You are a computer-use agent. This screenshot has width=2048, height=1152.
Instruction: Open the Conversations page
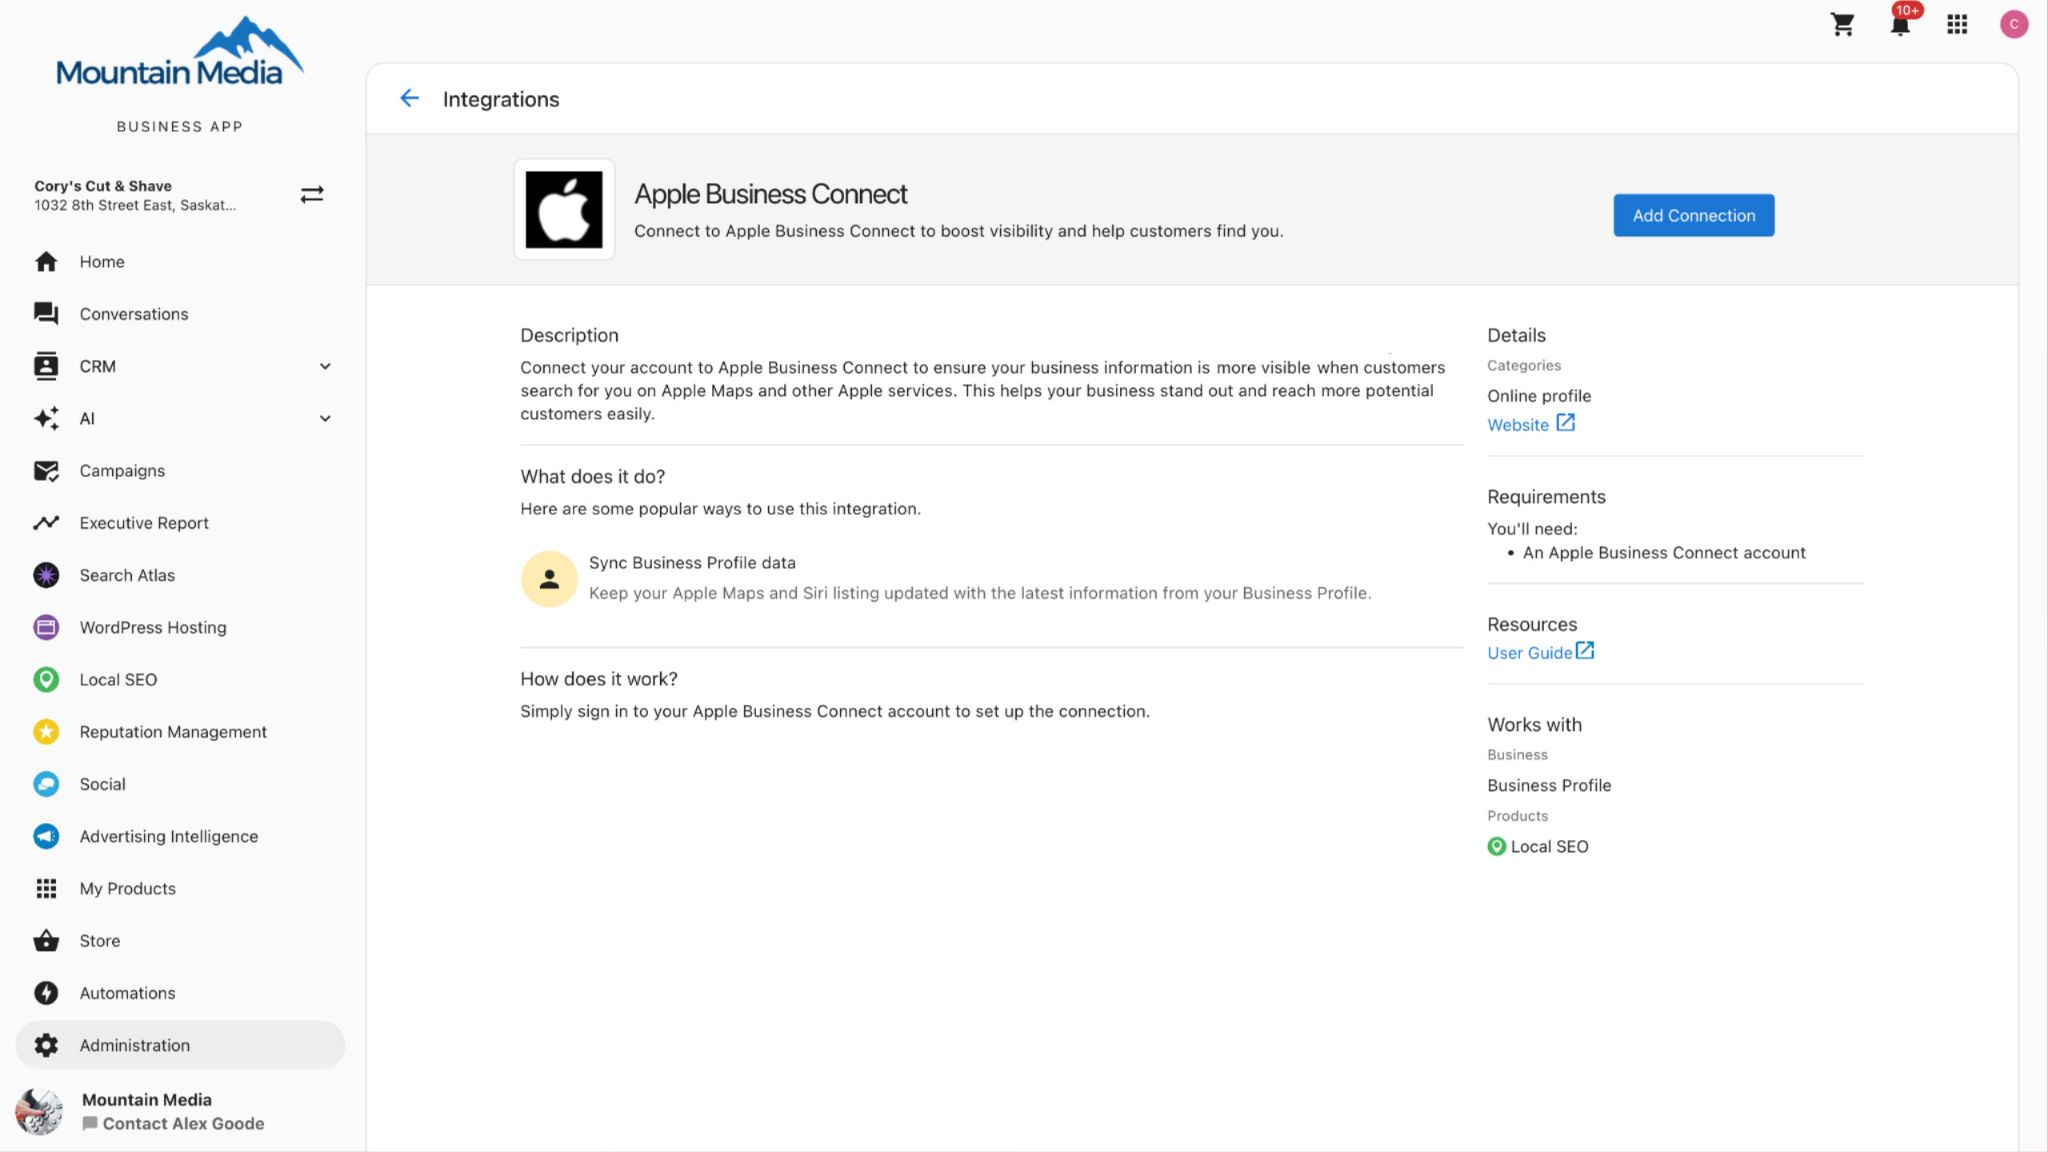point(133,313)
